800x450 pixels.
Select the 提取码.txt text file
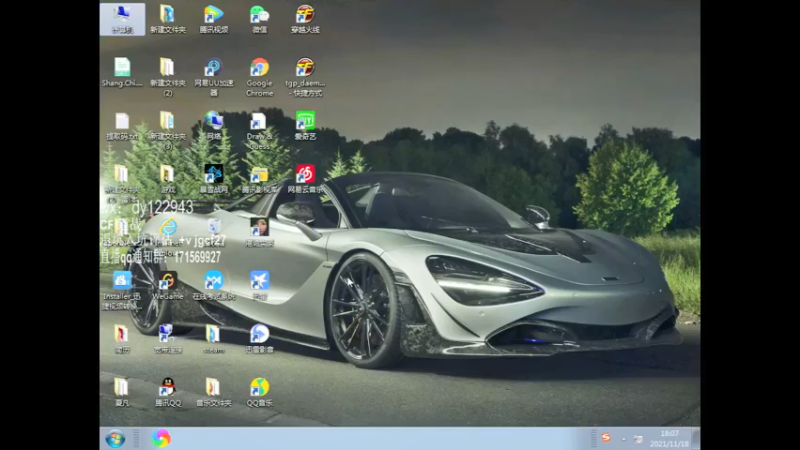122,126
